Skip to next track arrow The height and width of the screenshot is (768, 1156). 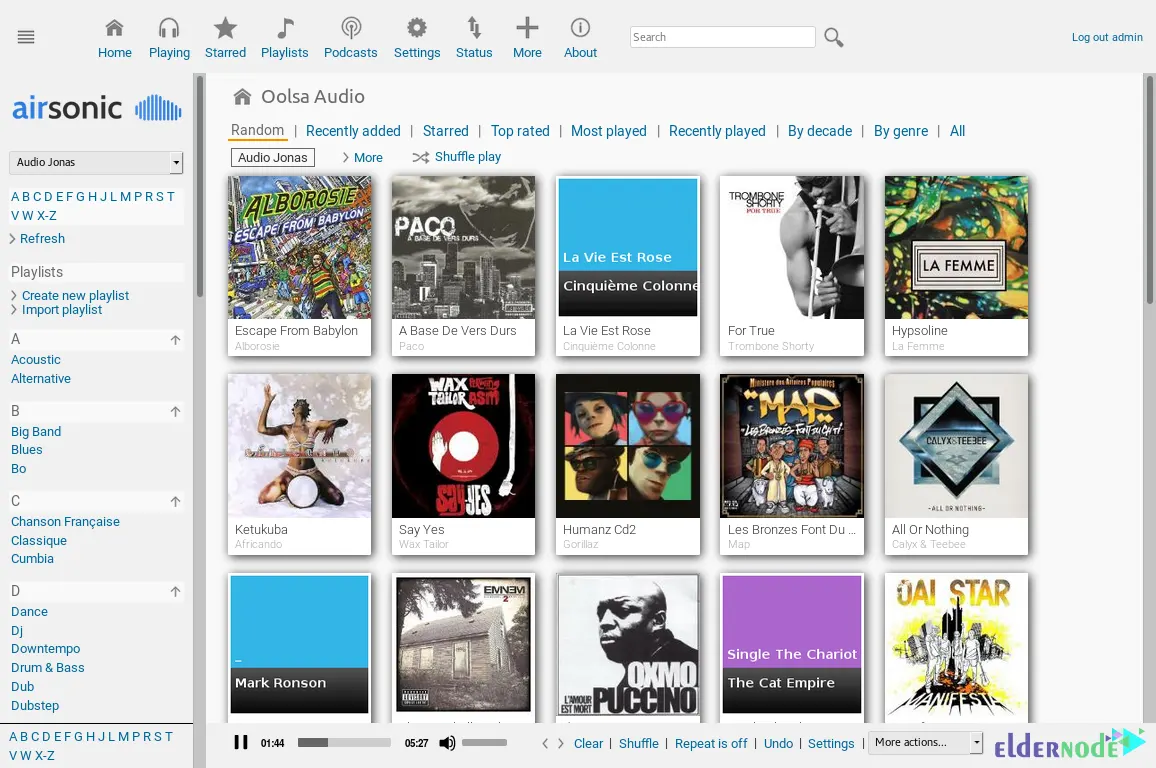click(561, 744)
